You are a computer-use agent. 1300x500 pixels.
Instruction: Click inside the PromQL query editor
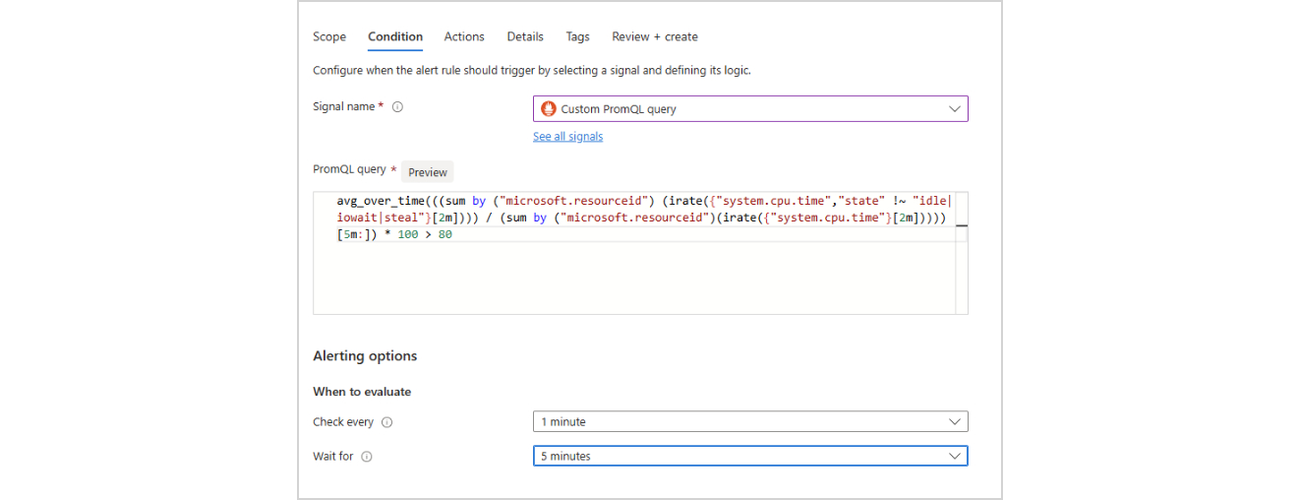coord(630,280)
